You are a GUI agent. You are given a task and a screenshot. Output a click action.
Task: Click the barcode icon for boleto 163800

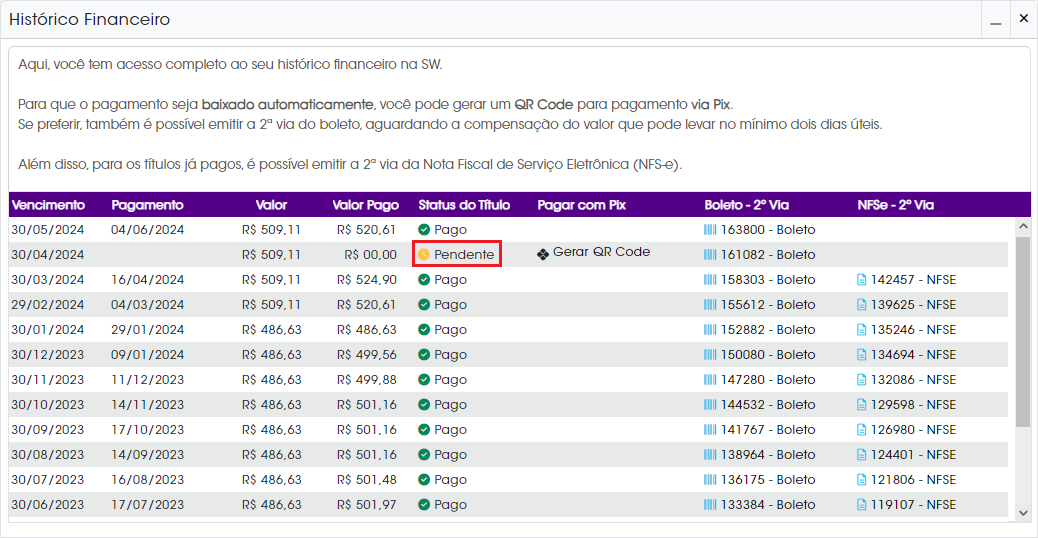click(710, 230)
